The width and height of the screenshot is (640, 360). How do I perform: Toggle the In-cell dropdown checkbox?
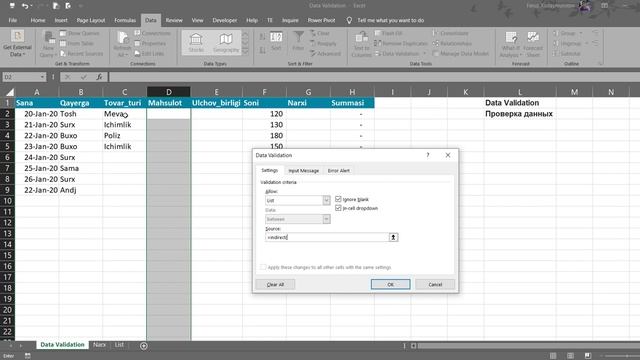[x=338, y=208]
